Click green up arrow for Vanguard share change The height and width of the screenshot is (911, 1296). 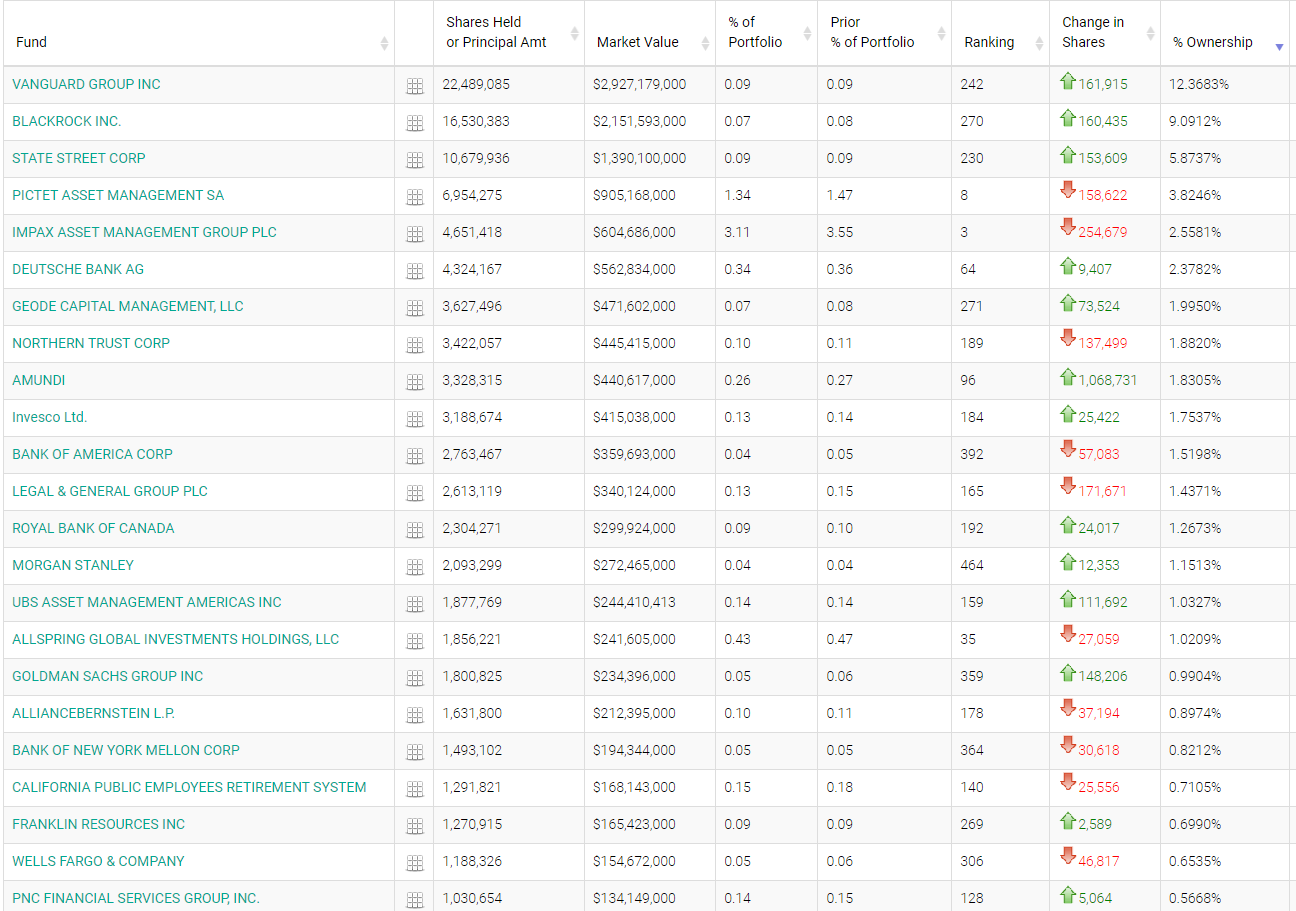tap(1068, 81)
